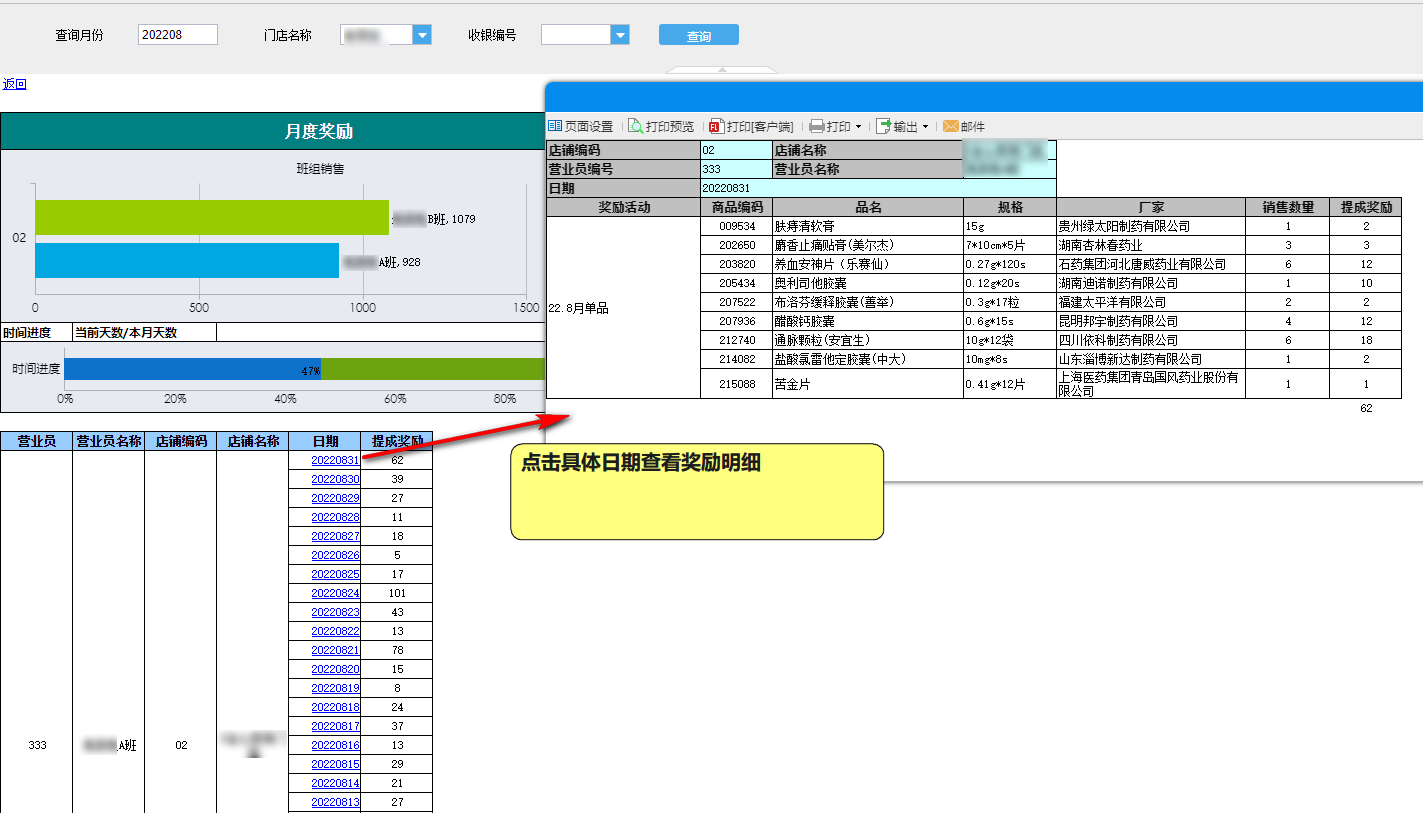
Task: Click product name 醋酸钙胶囊
Action: coord(805,321)
